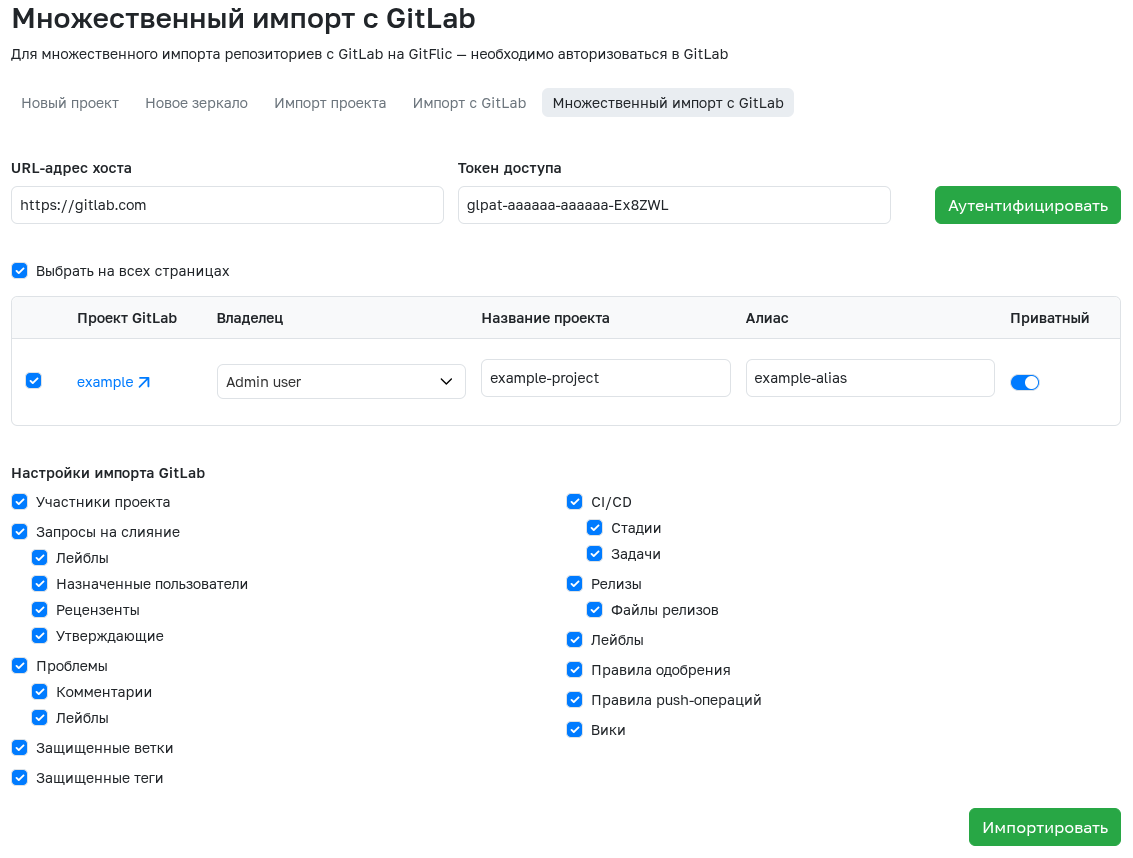Focus the Токен доступа input field
This screenshot has width=1133, height=858.
674,205
